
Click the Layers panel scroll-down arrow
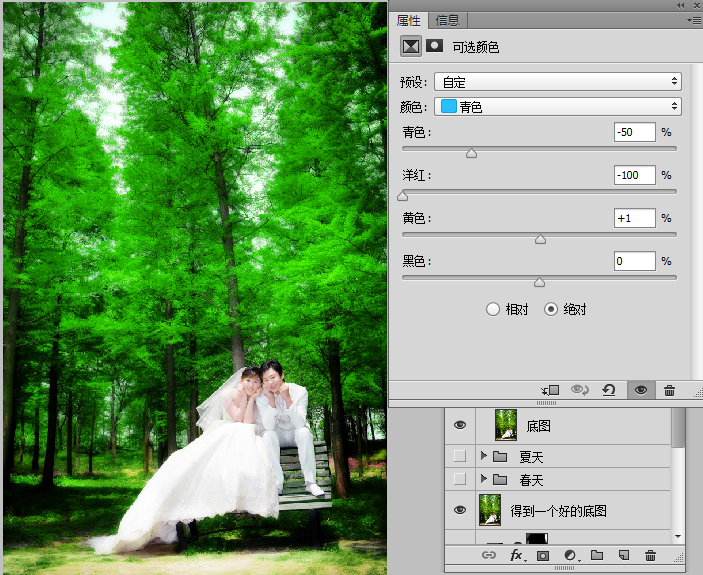click(x=678, y=536)
